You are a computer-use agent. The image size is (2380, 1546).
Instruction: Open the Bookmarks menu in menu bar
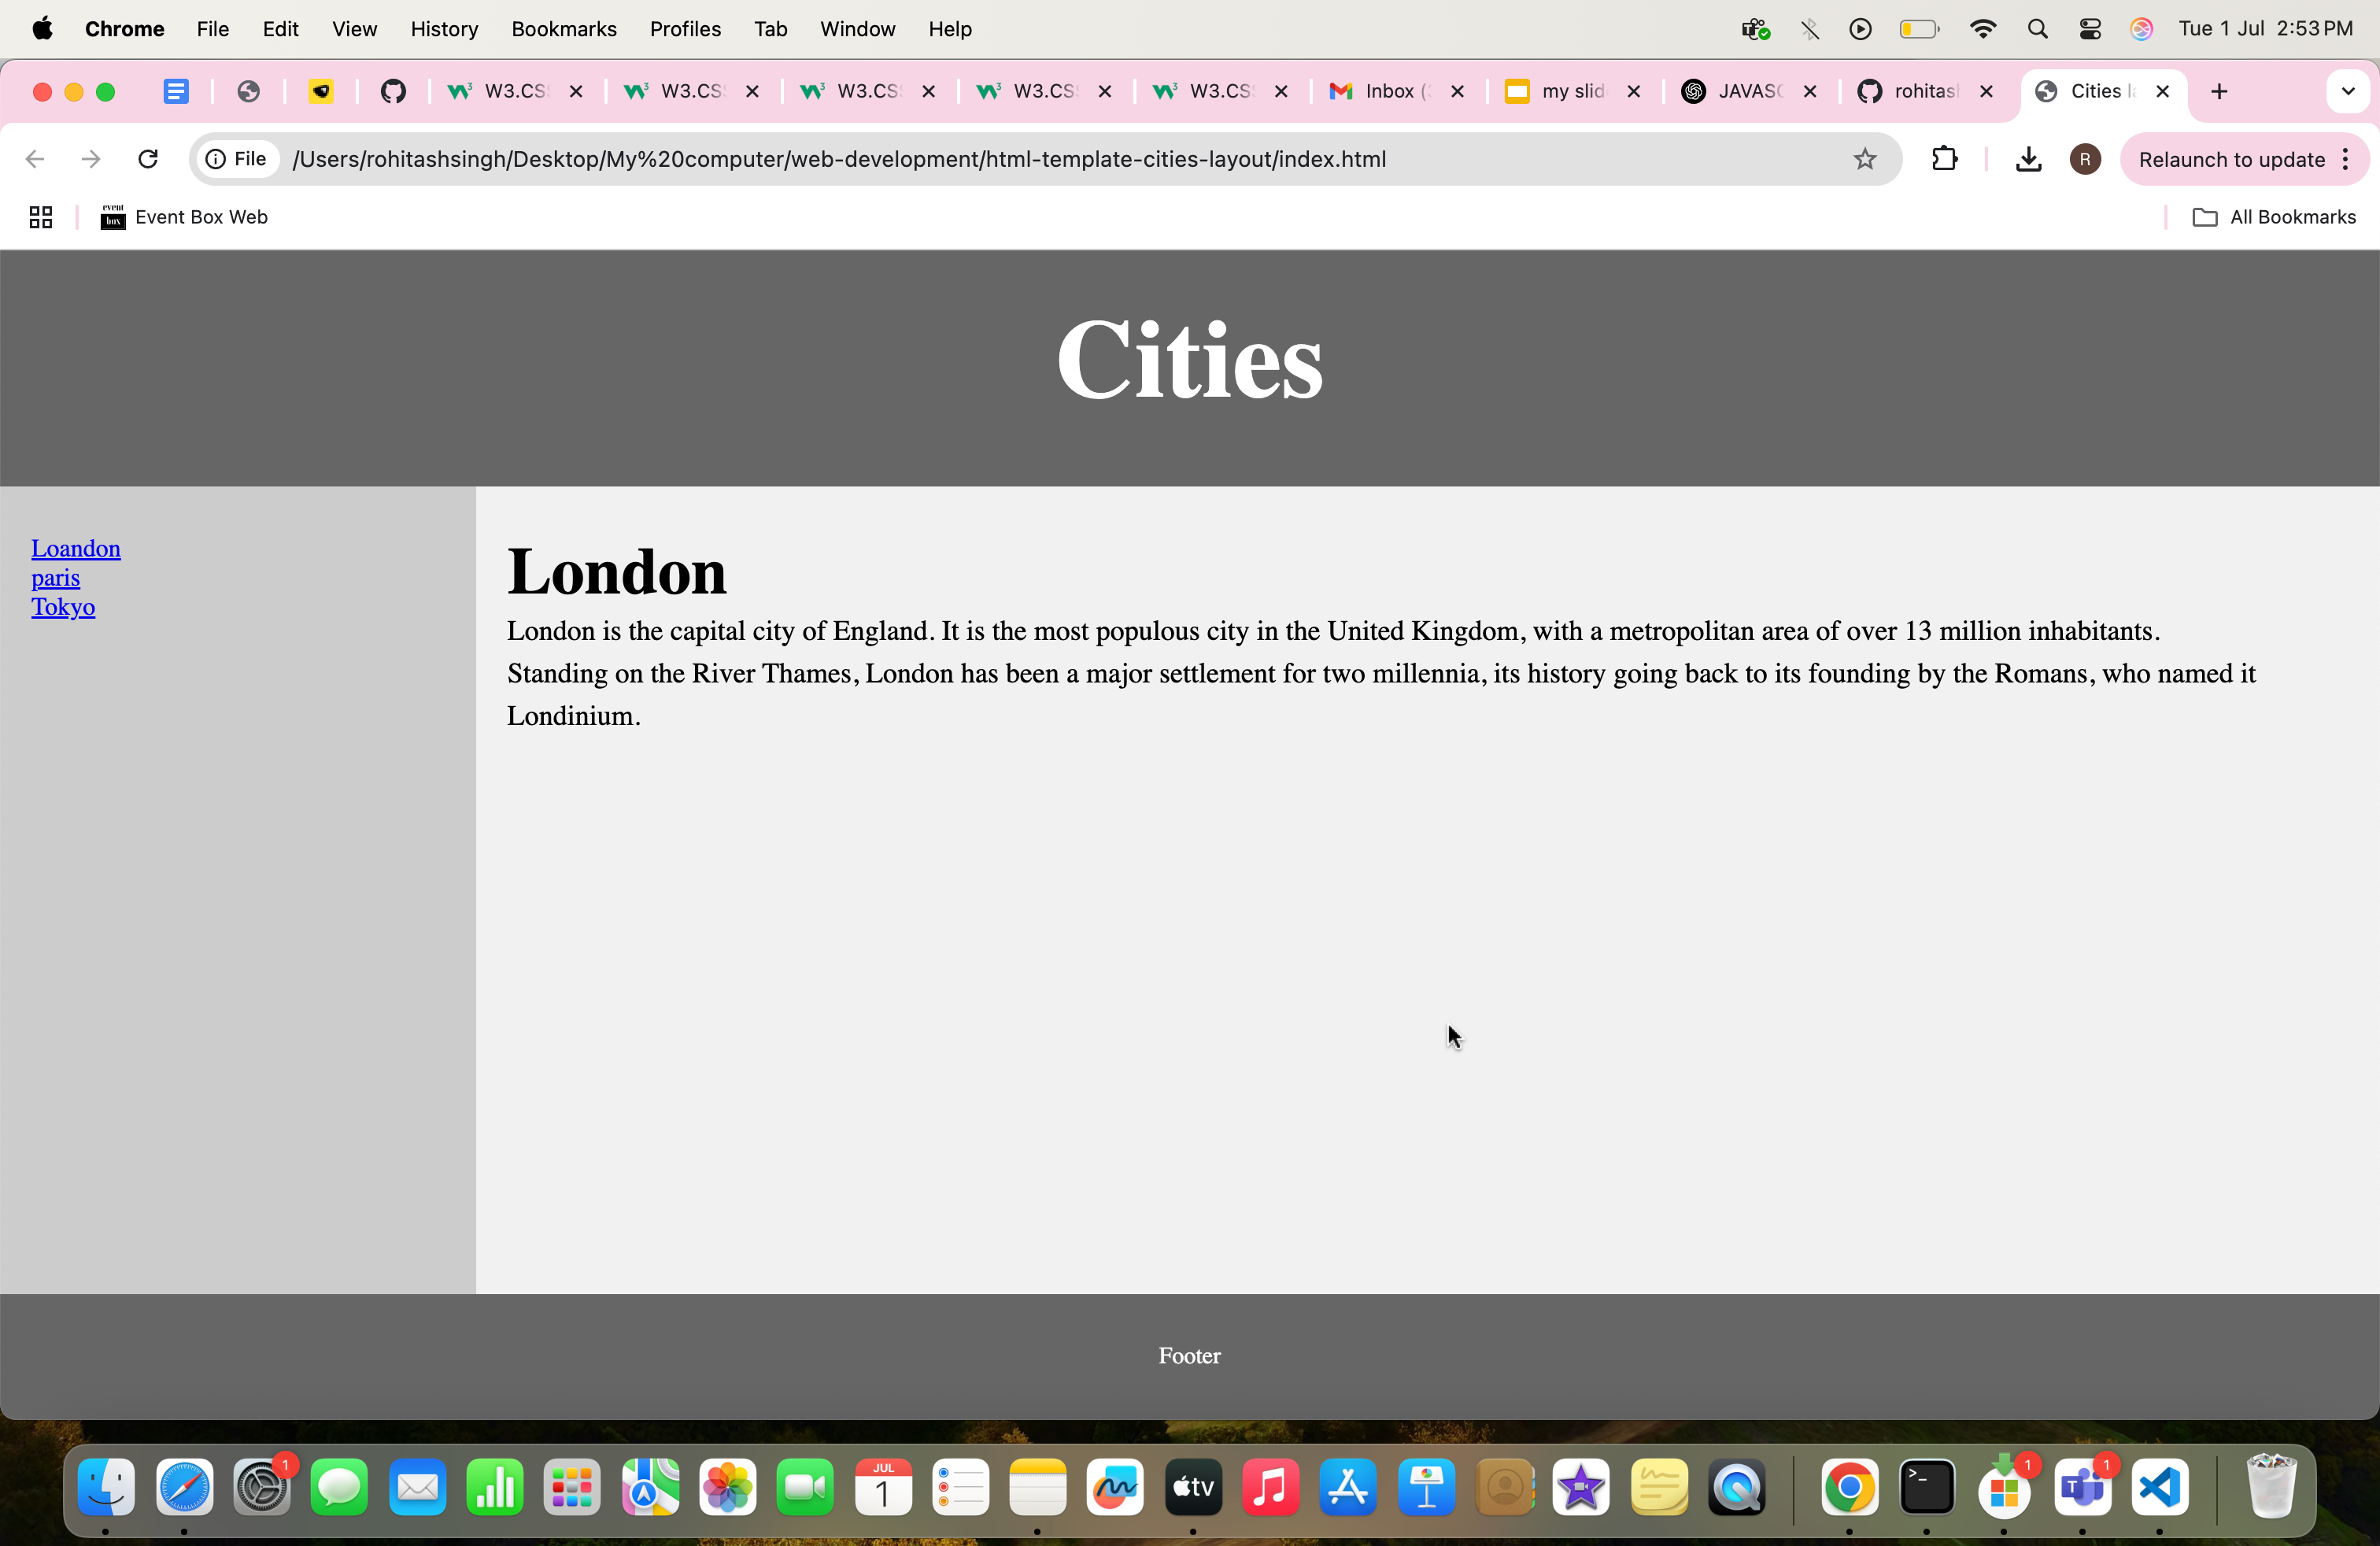click(x=563, y=29)
